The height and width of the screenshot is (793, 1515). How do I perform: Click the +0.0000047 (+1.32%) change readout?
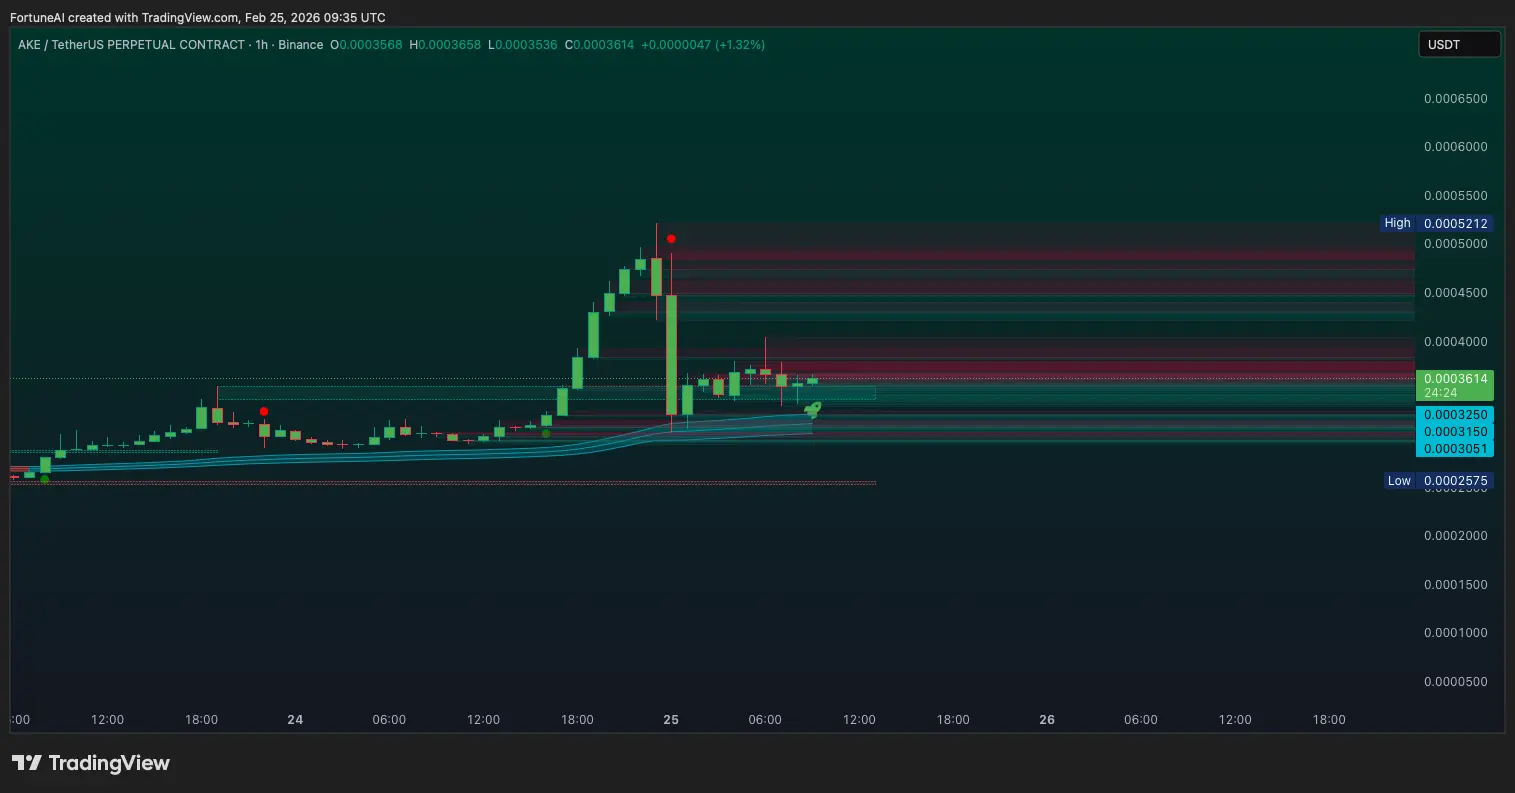703,45
